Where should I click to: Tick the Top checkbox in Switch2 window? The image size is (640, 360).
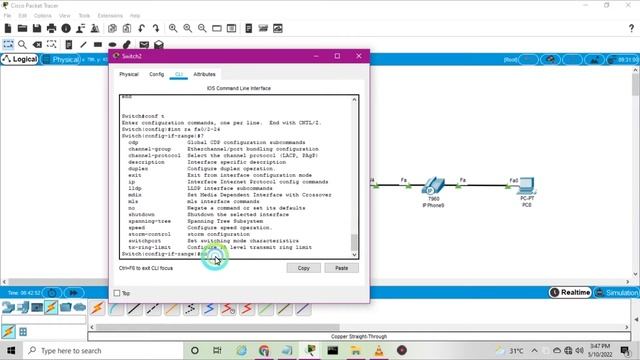pos(117,293)
